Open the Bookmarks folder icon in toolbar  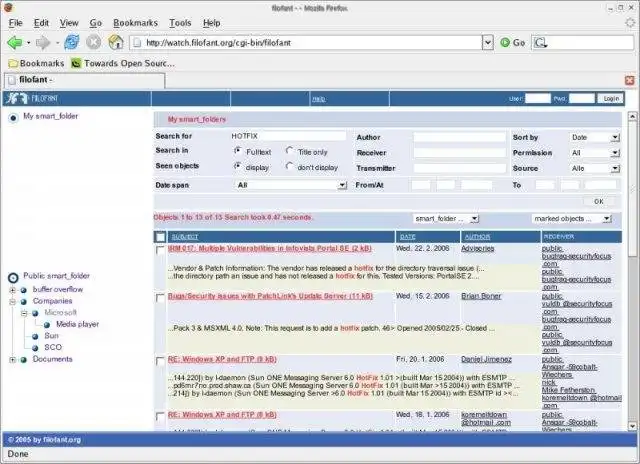coord(13,63)
